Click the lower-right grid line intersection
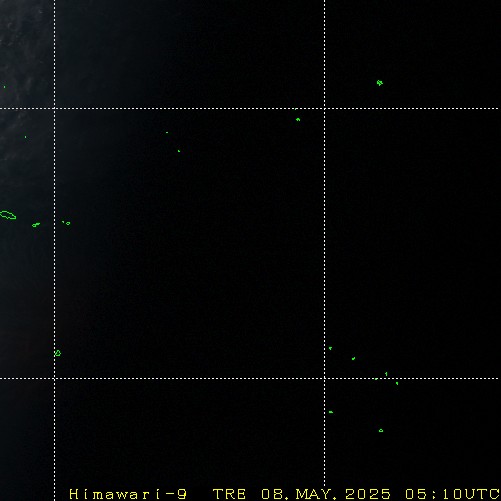Image resolution: width=501 pixels, height=501 pixels. (x=325, y=378)
